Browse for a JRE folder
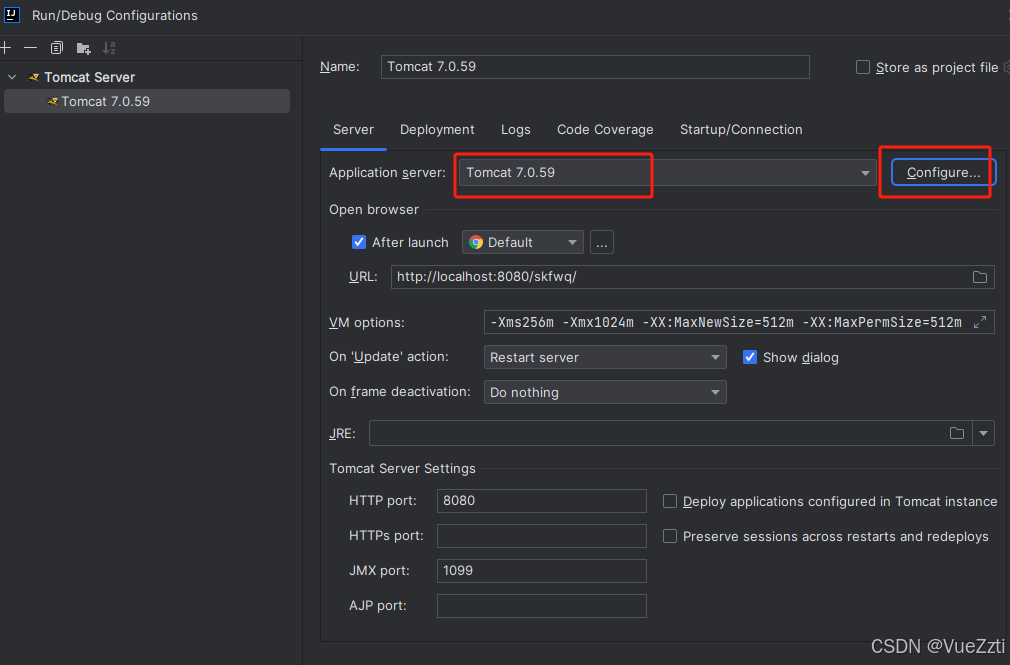 point(957,433)
